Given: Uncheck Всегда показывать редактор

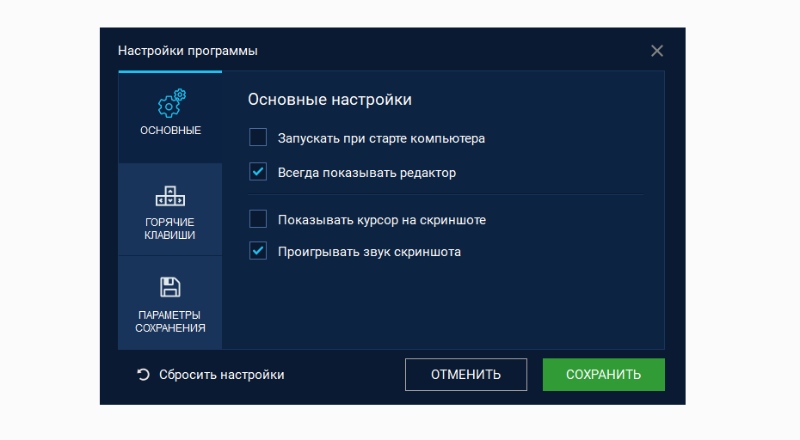Looking at the screenshot, I should coord(258,172).
